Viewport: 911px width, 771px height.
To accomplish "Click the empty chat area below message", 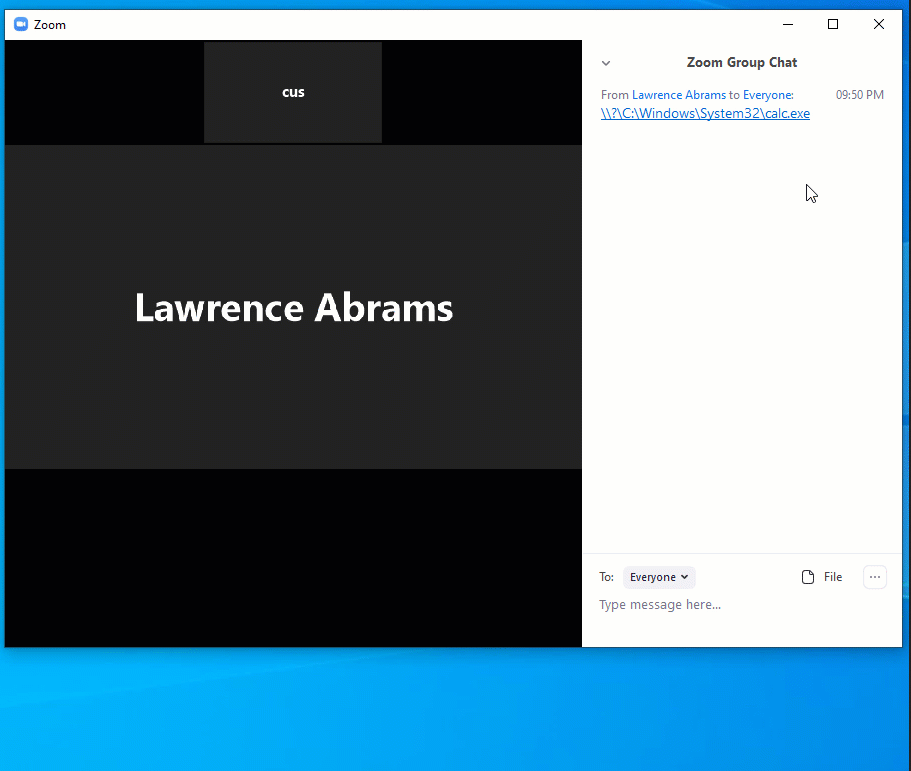I will click(740, 350).
